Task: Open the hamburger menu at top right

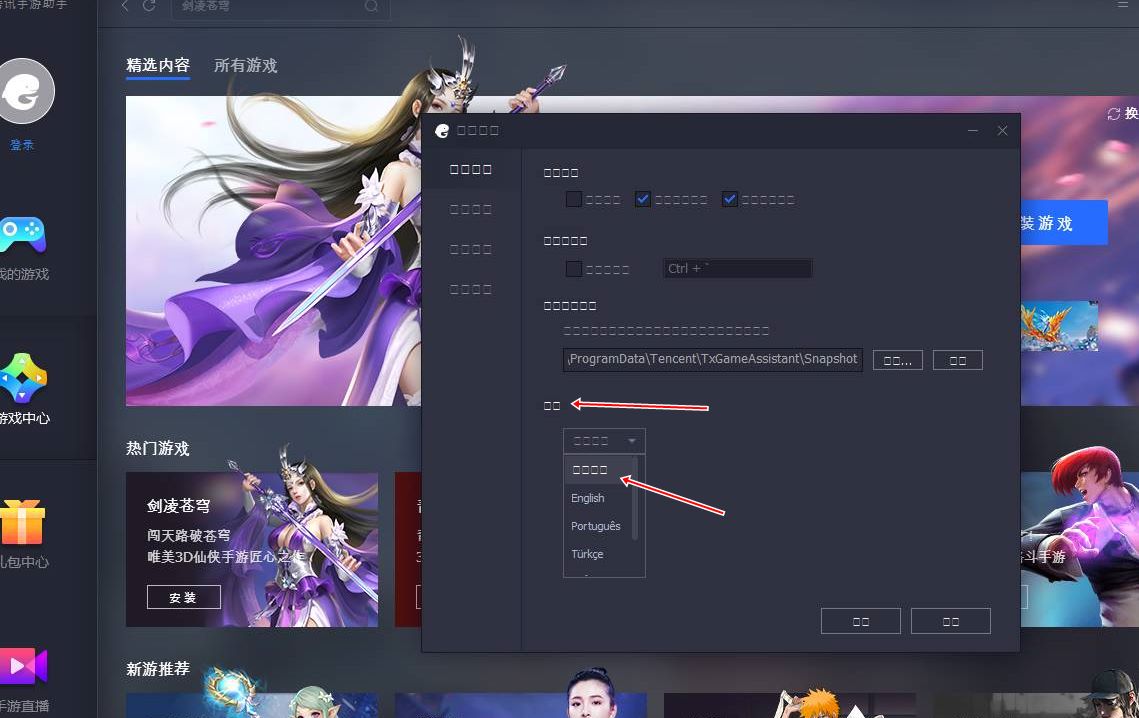Action: tap(1123, 4)
